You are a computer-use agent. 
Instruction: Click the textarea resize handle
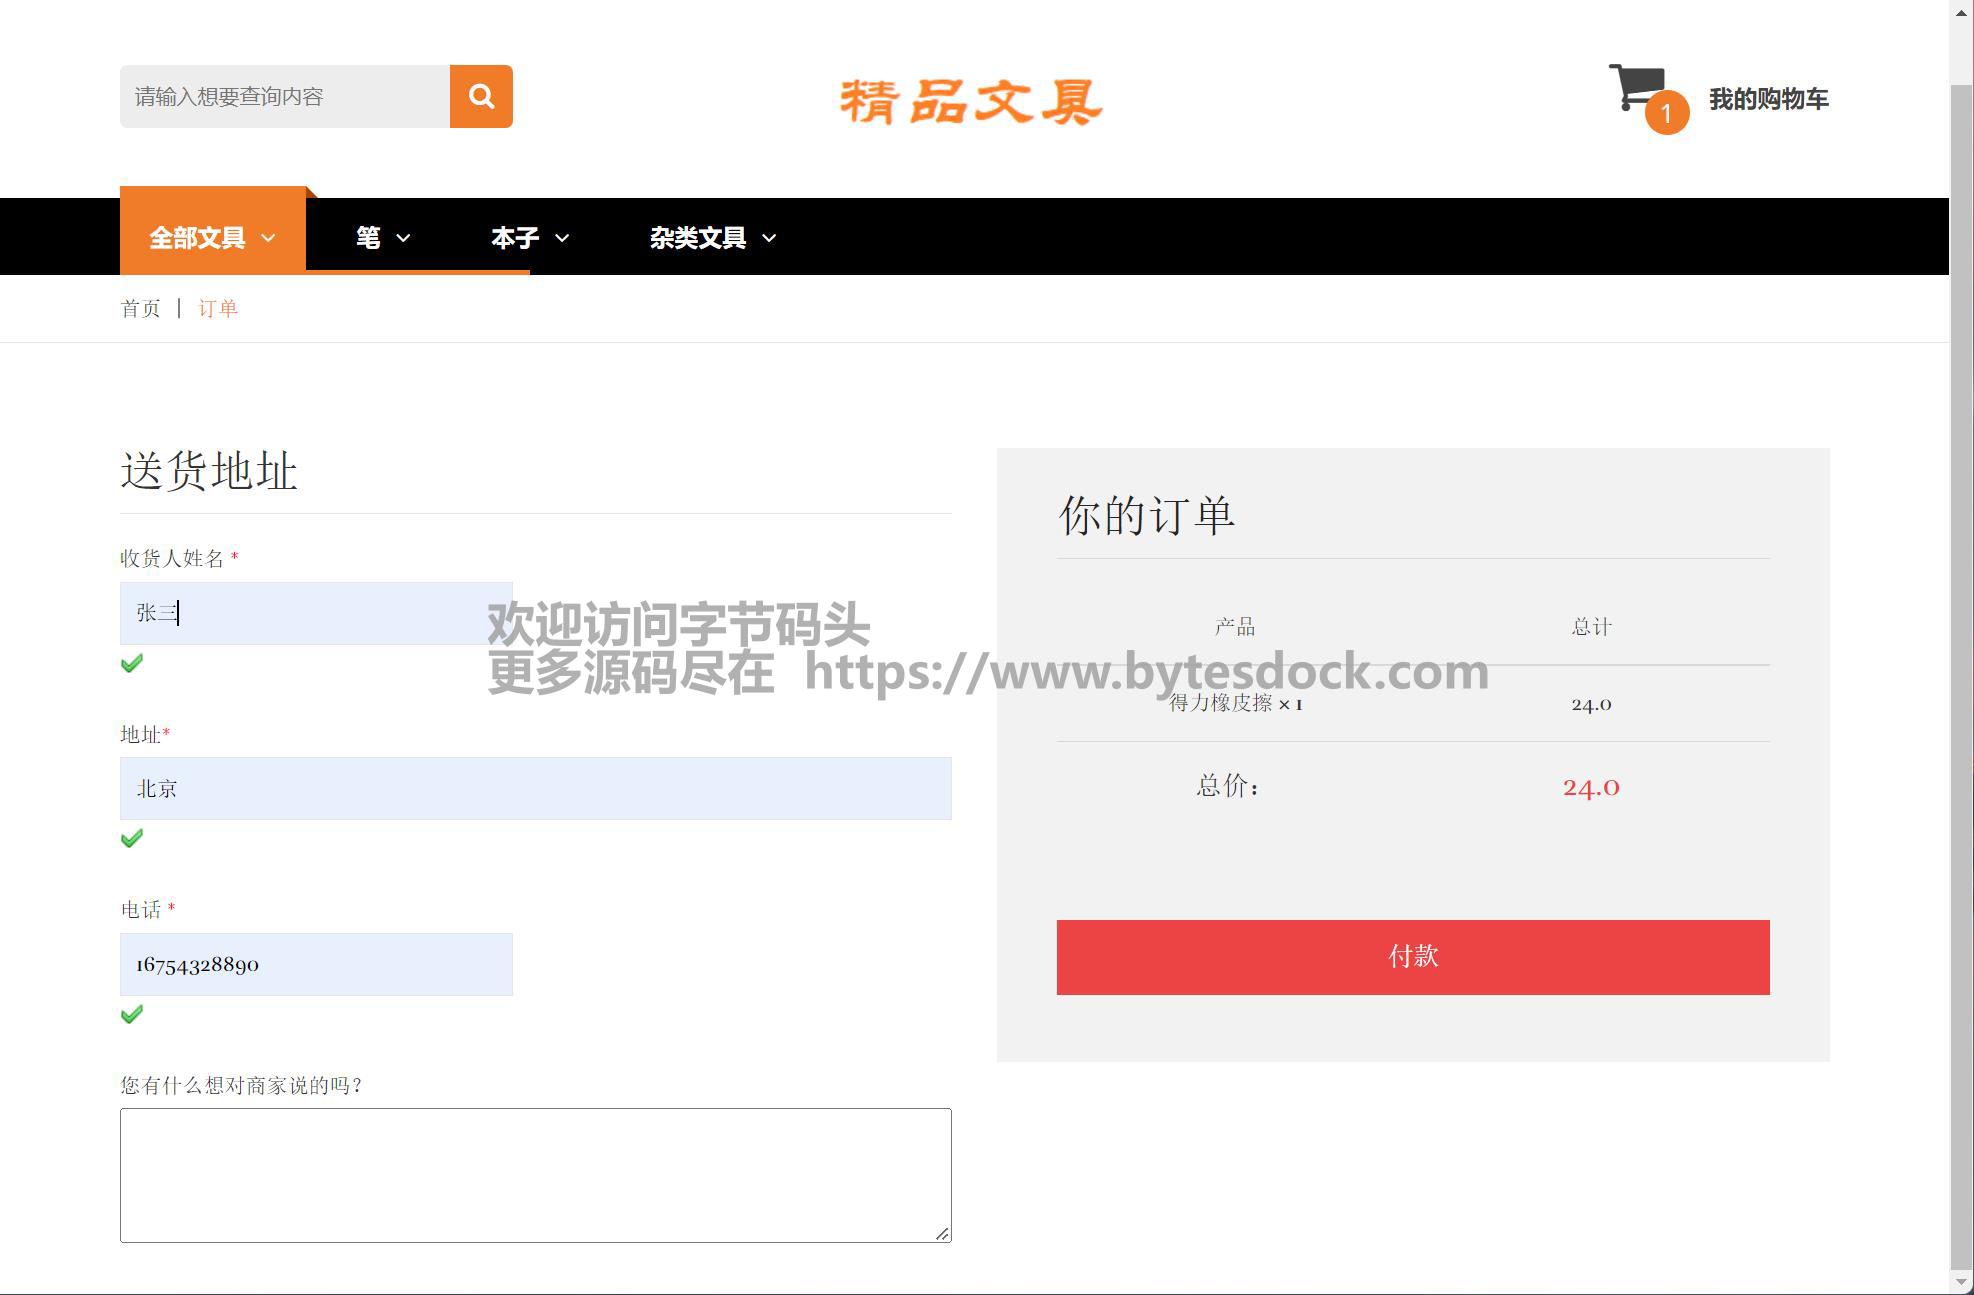(x=942, y=1234)
